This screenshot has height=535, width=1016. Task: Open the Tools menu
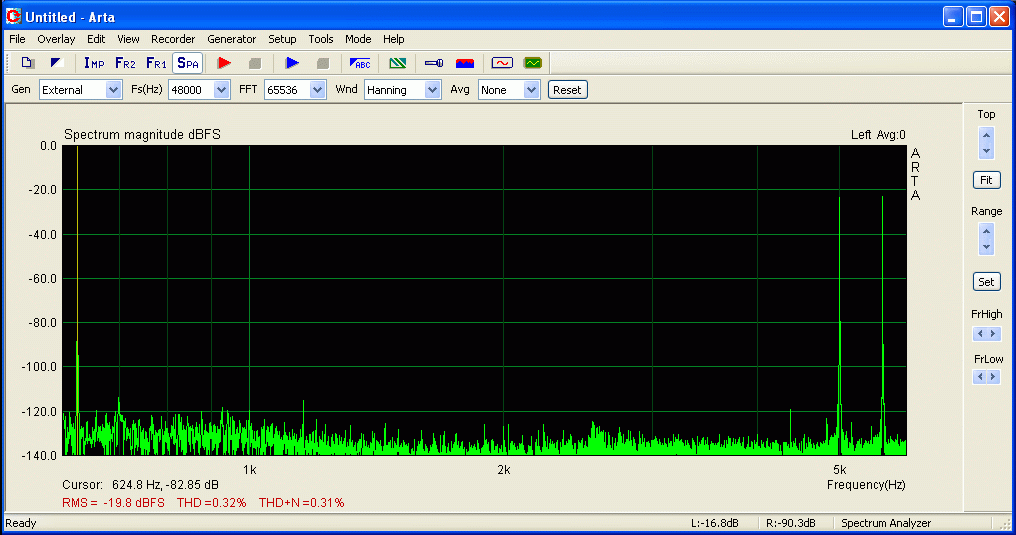point(321,39)
